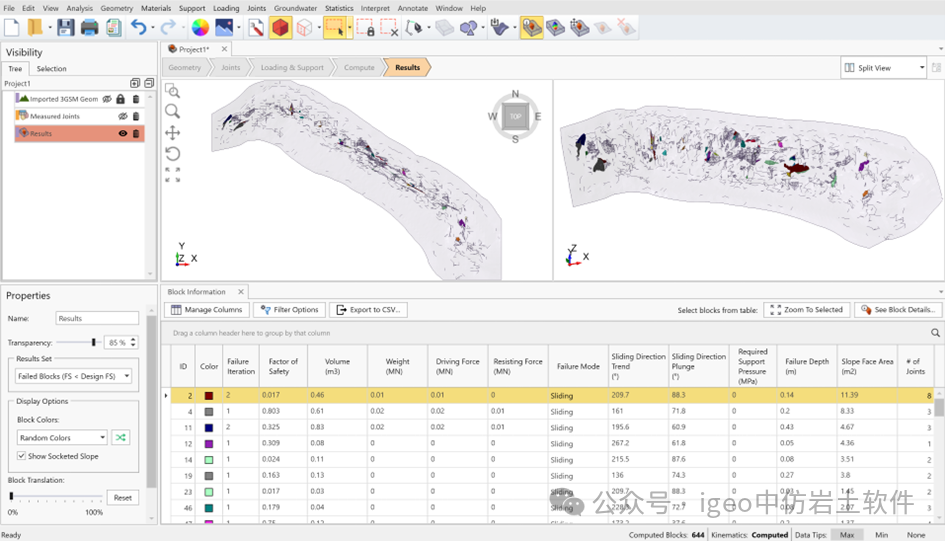This screenshot has width=945, height=541.
Task: Open the color wheel display options
Action: [199, 28]
